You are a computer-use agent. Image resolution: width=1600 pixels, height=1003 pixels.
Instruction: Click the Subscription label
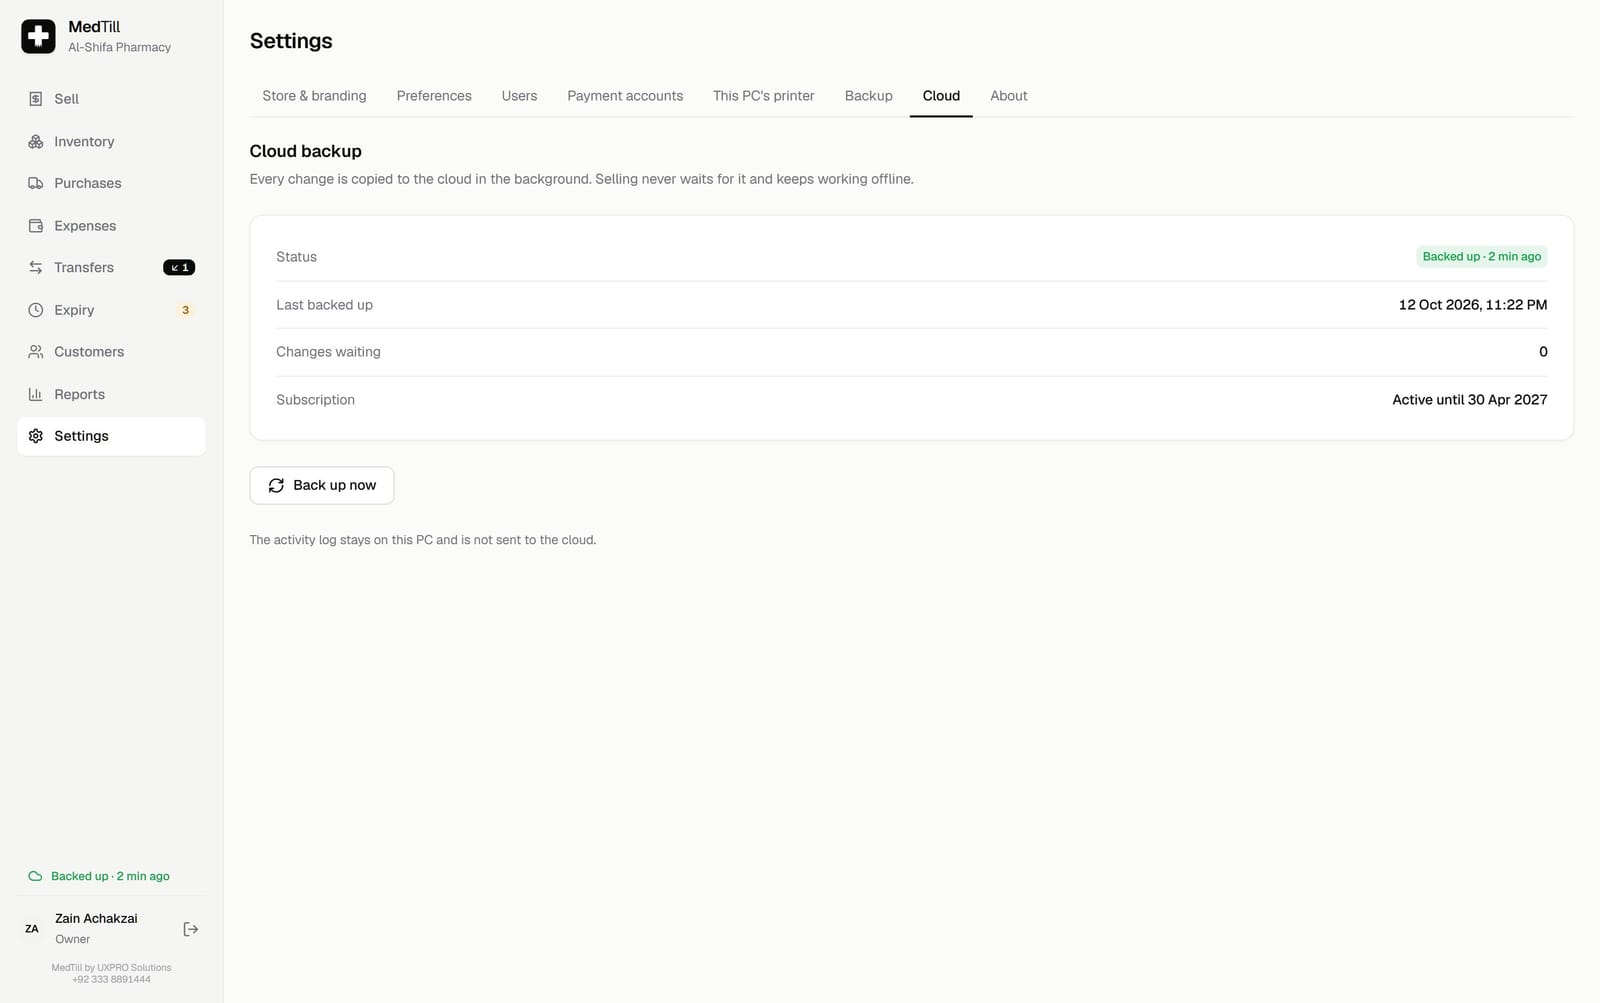(315, 400)
